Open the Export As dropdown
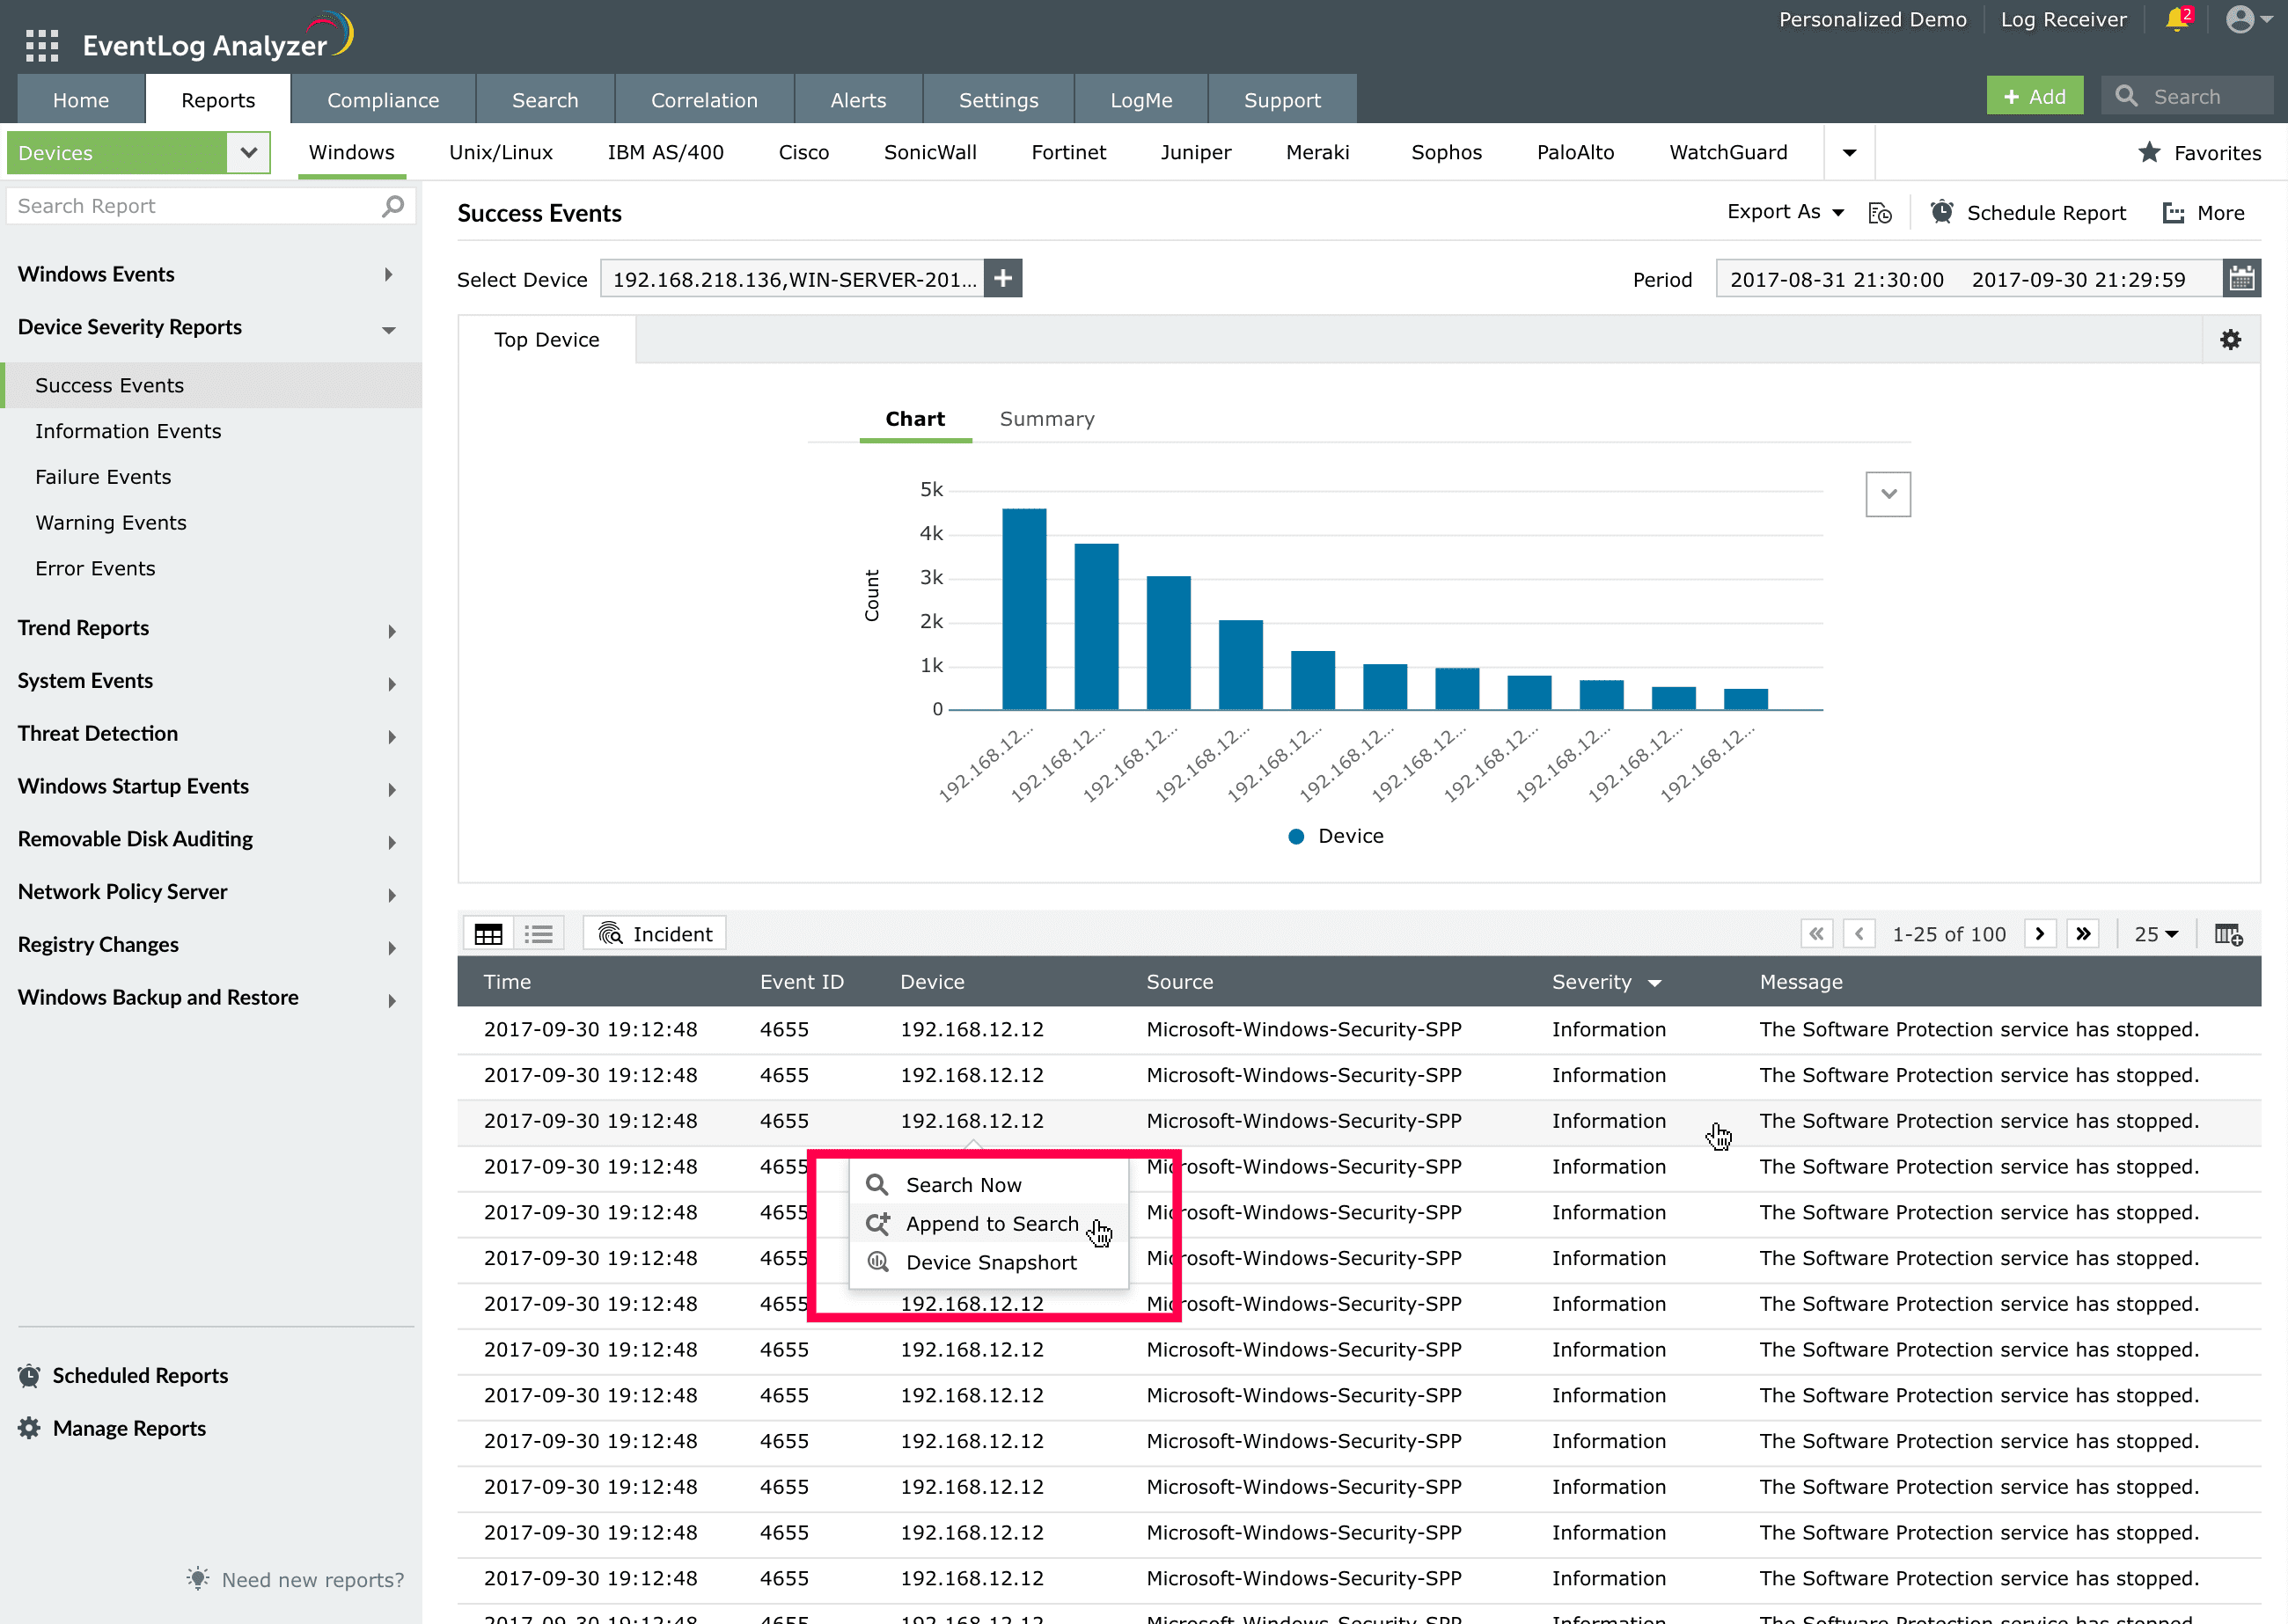 (1785, 212)
